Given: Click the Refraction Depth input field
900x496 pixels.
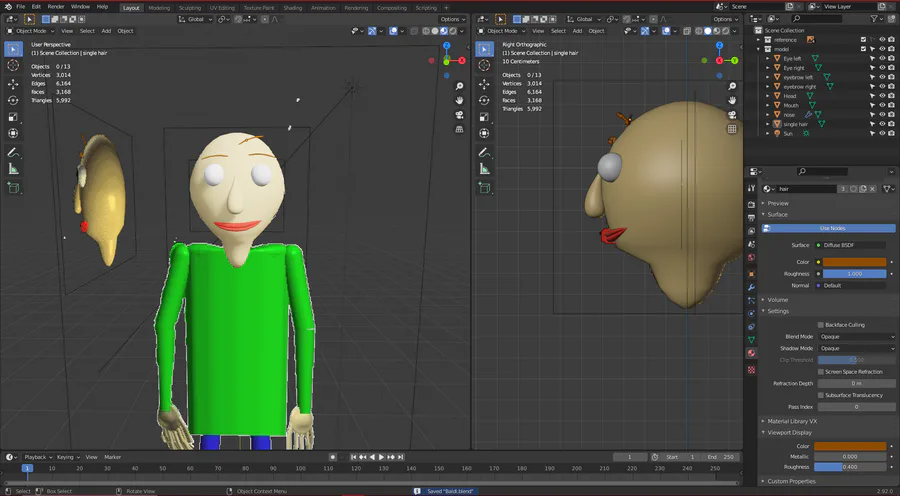Looking at the screenshot, I should pyautogui.click(x=856, y=383).
